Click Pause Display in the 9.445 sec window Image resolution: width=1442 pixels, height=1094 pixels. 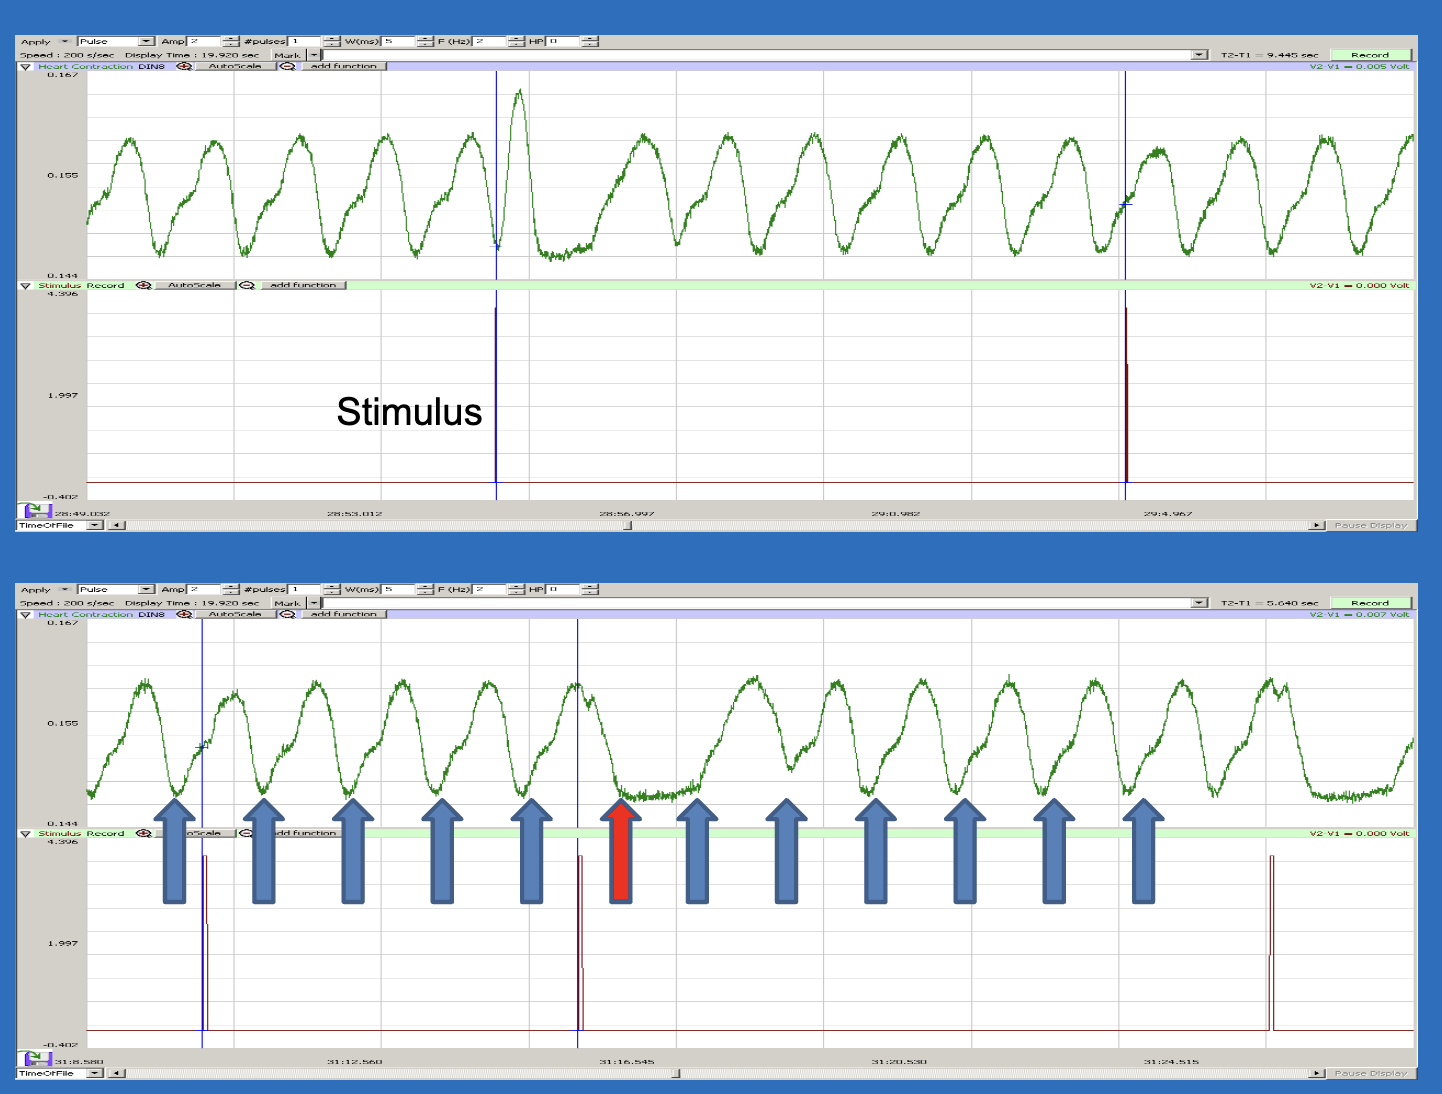click(x=1370, y=525)
